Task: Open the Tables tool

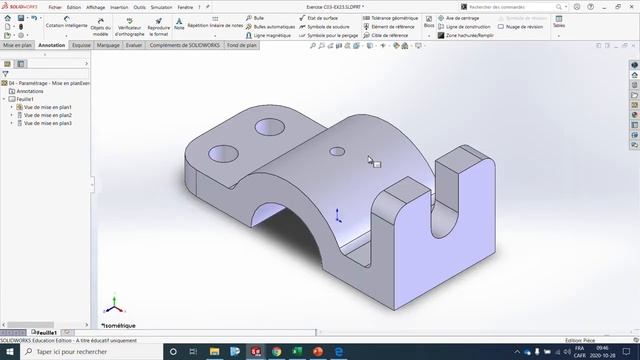Action: (559, 22)
